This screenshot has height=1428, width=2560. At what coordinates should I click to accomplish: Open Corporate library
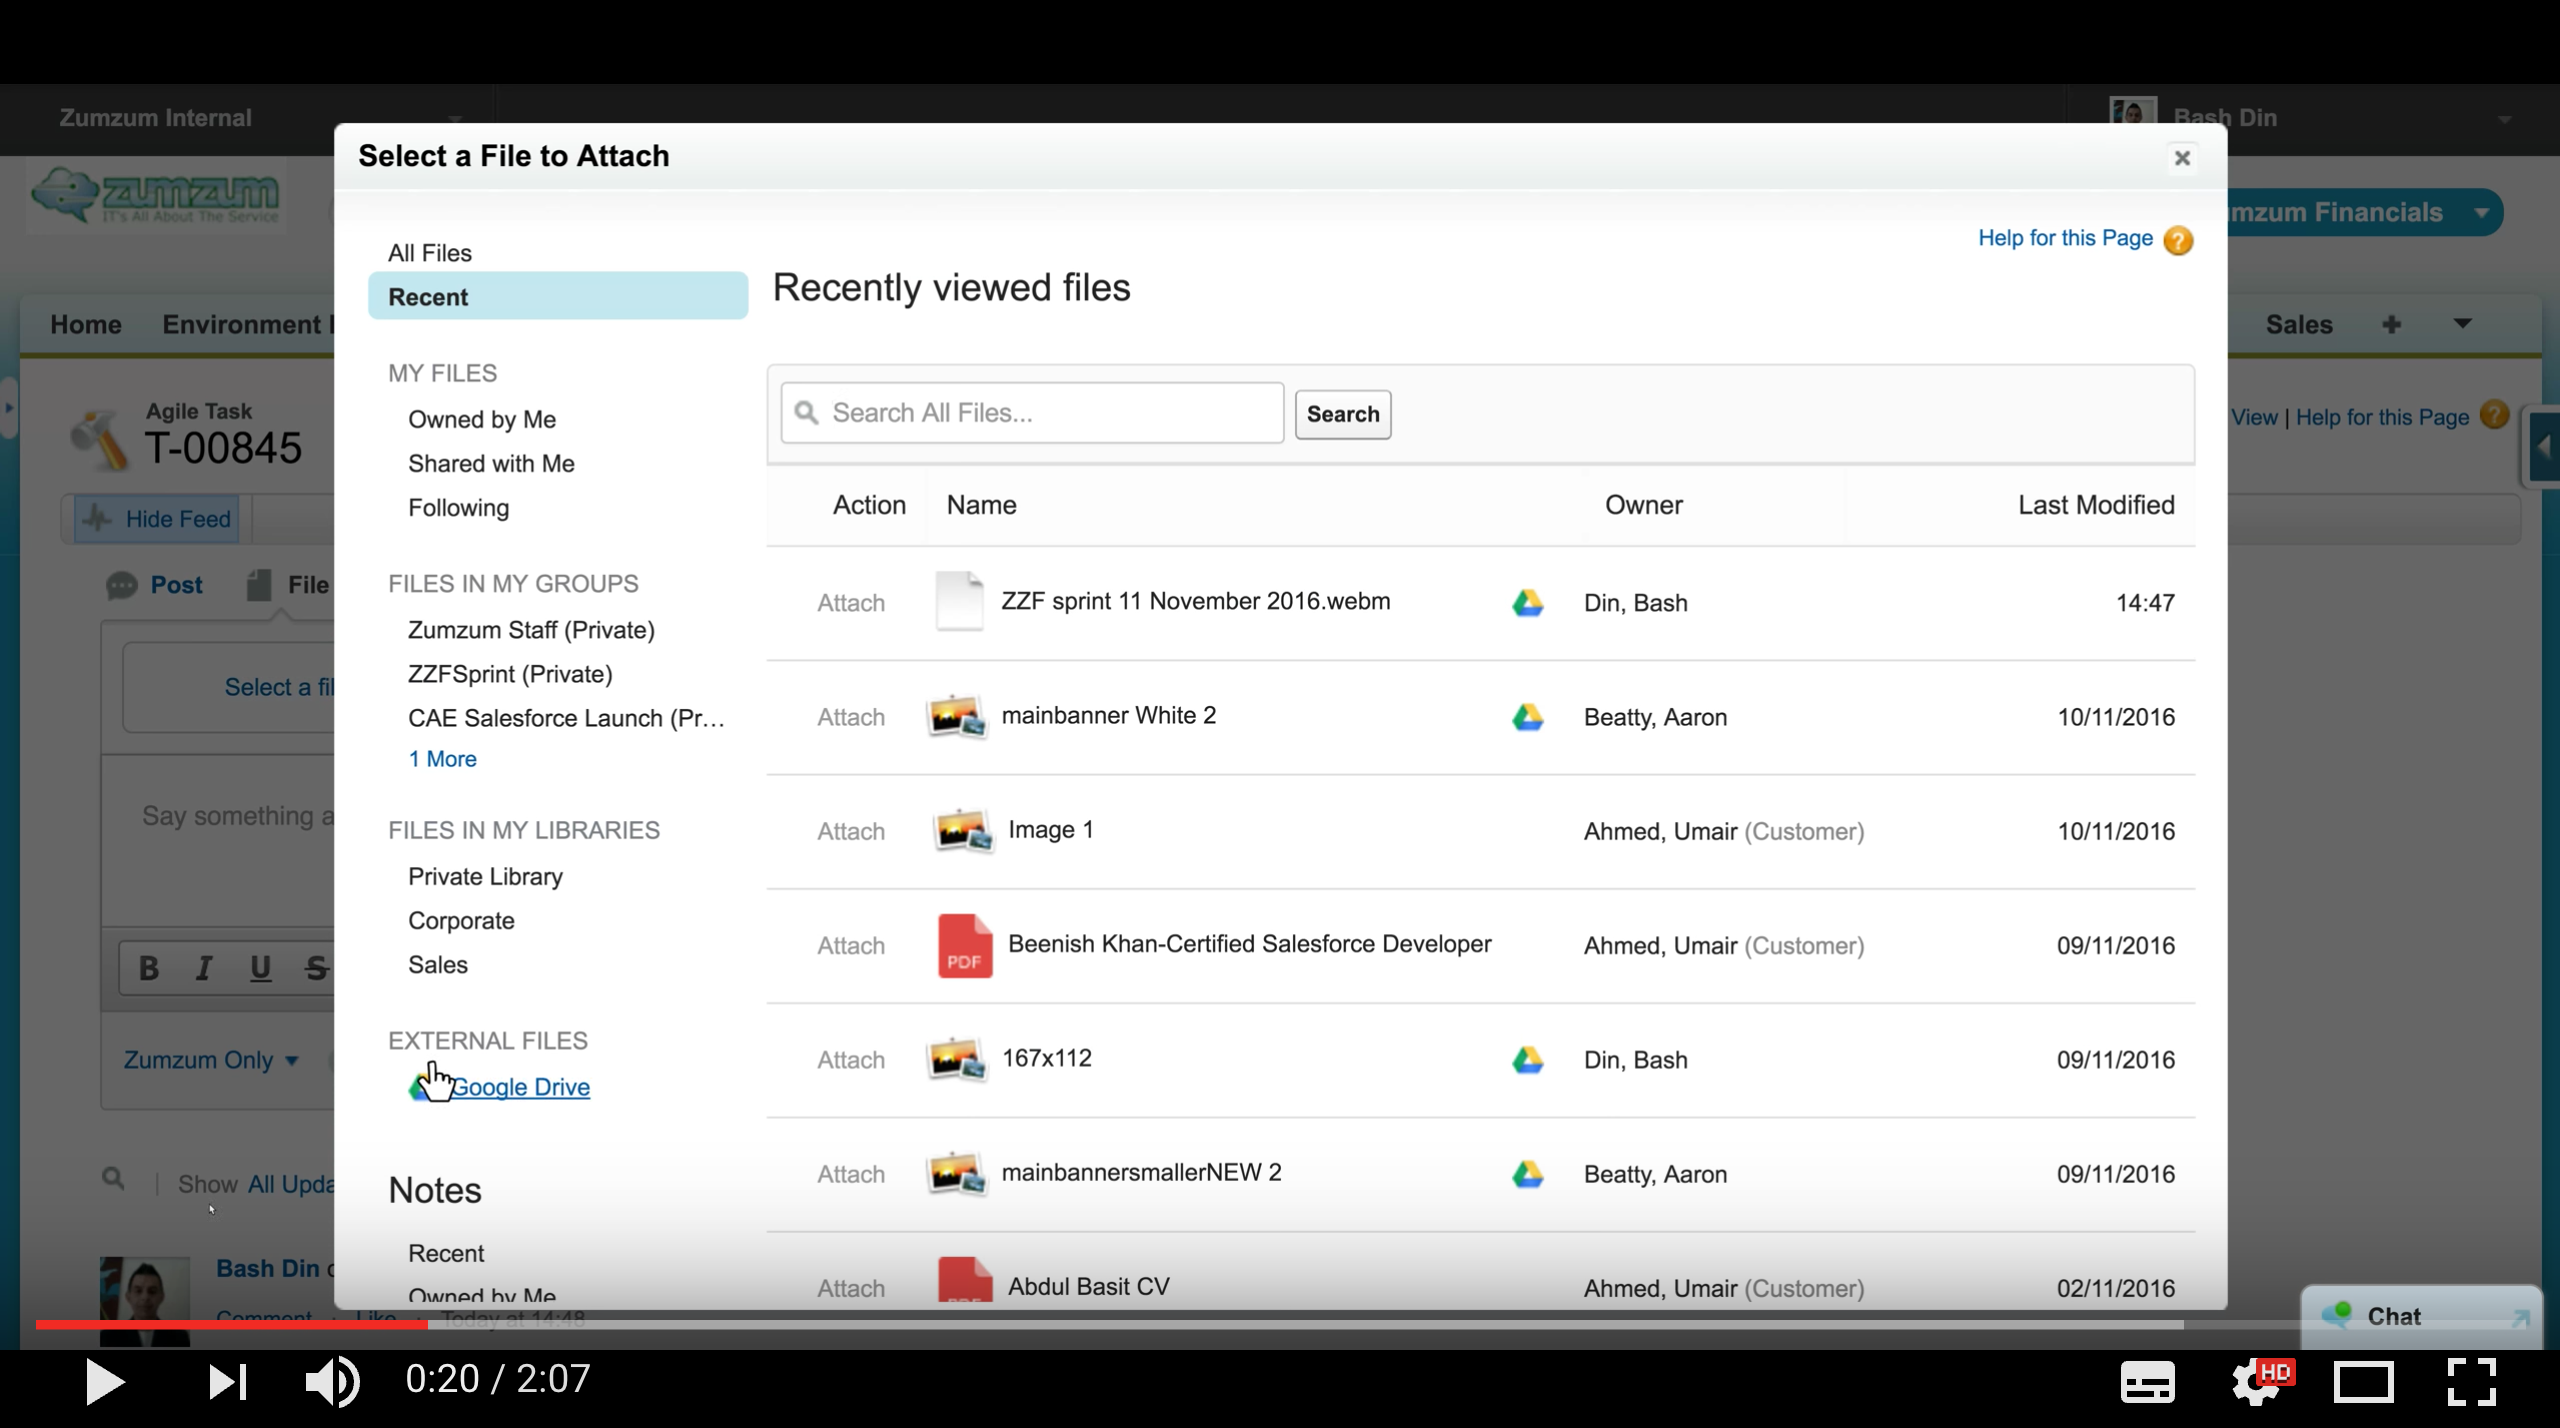tap(461, 920)
